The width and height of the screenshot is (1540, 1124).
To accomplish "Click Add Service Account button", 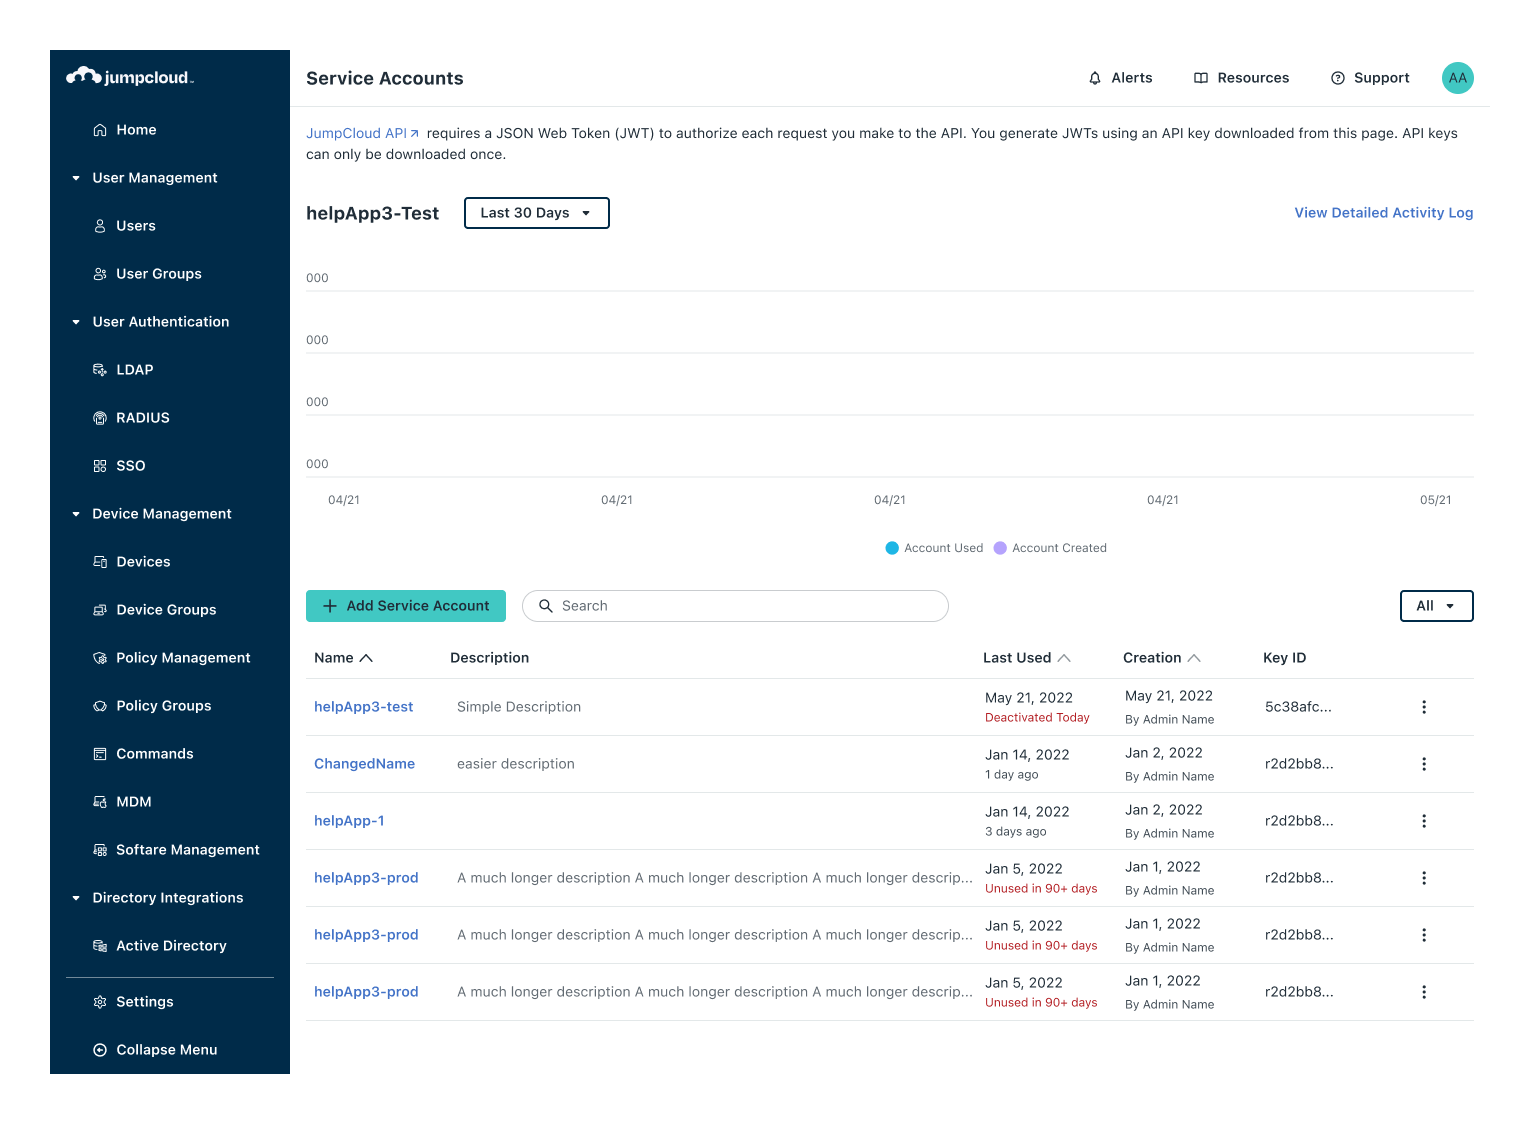I will point(406,606).
